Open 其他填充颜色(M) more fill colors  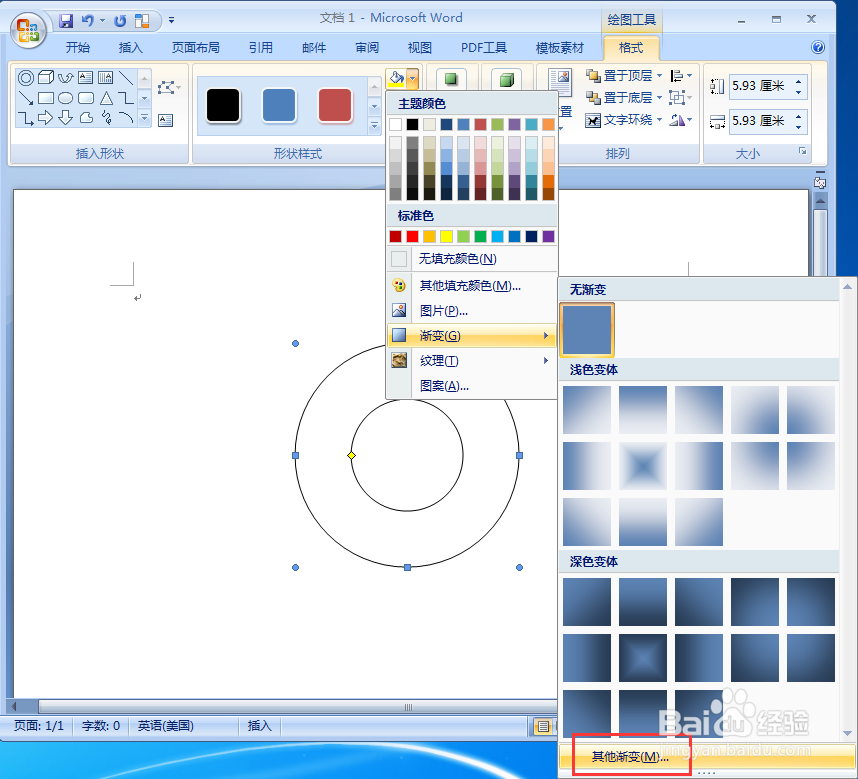(472, 286)
